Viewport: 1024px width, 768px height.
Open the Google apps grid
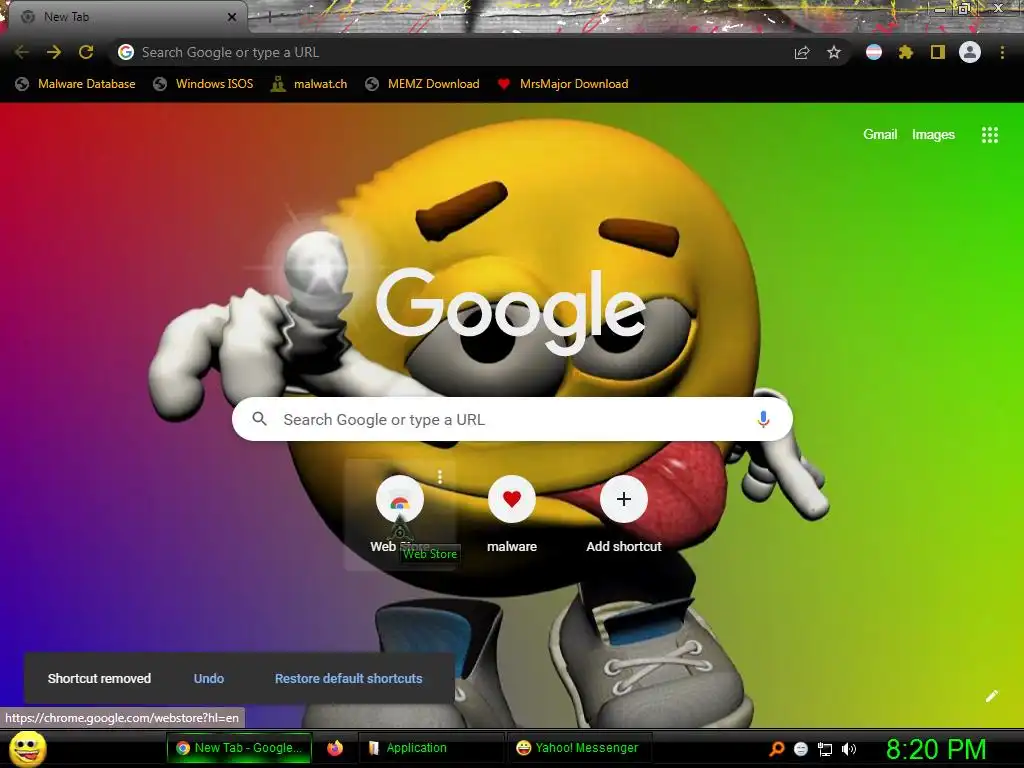(x=990, y=135)
